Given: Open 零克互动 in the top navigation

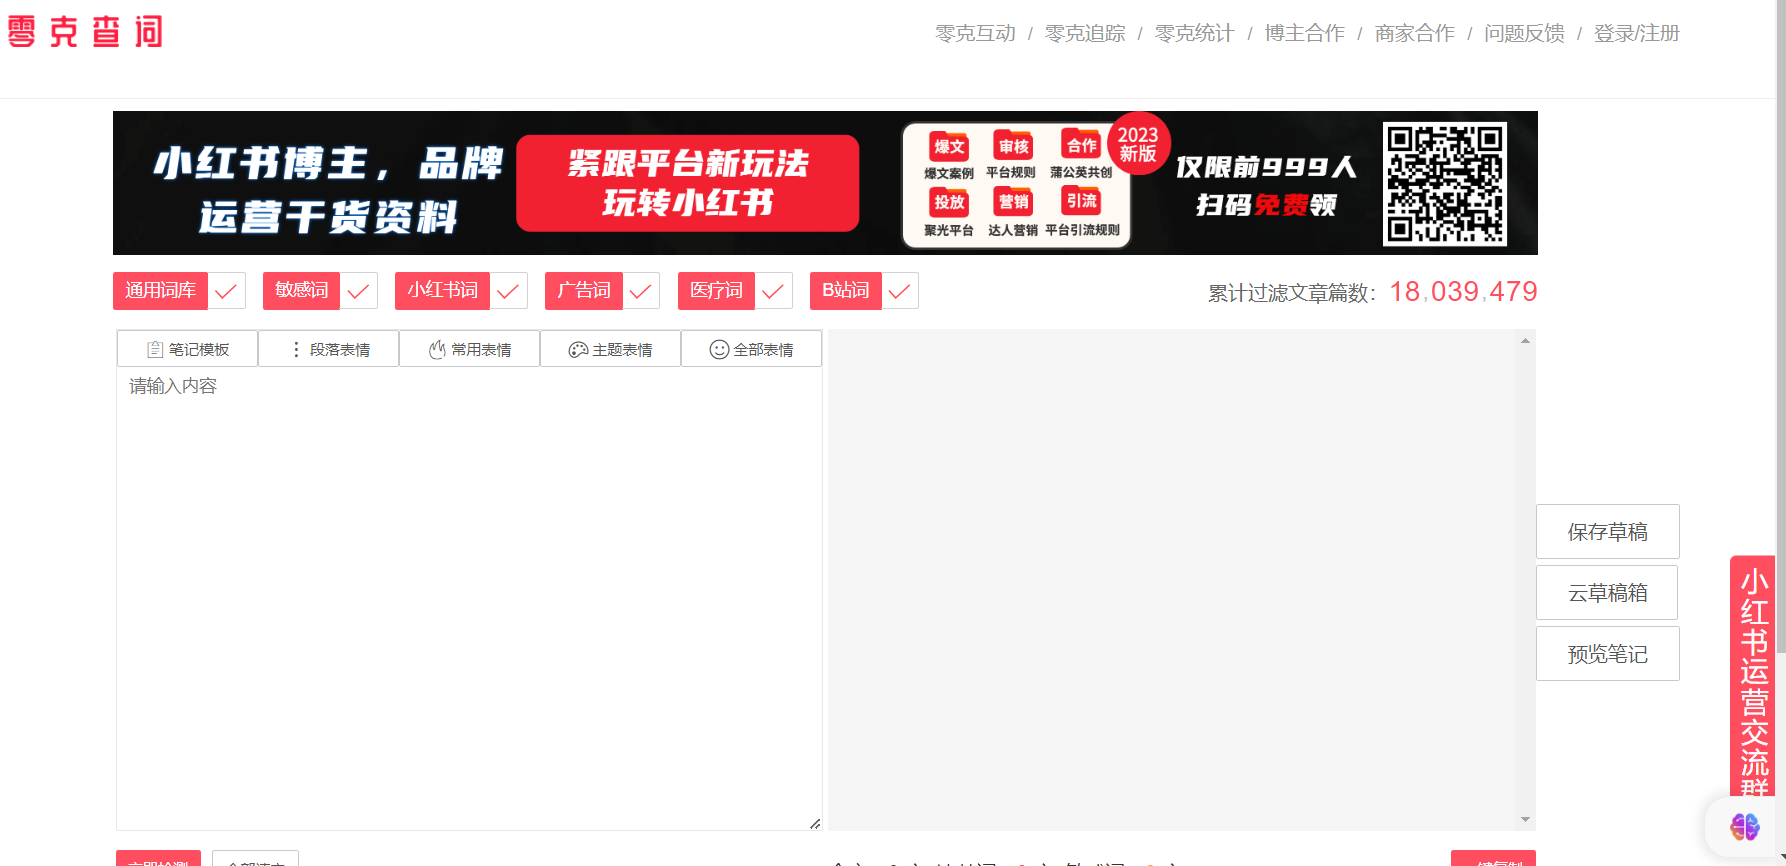Looking at the screenshot, I should click(x=975, y=33).
